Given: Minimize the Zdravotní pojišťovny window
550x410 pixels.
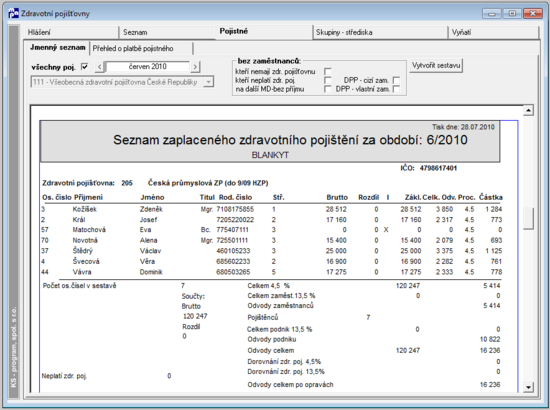Looking at the screenshot, I should coord(492,14).
